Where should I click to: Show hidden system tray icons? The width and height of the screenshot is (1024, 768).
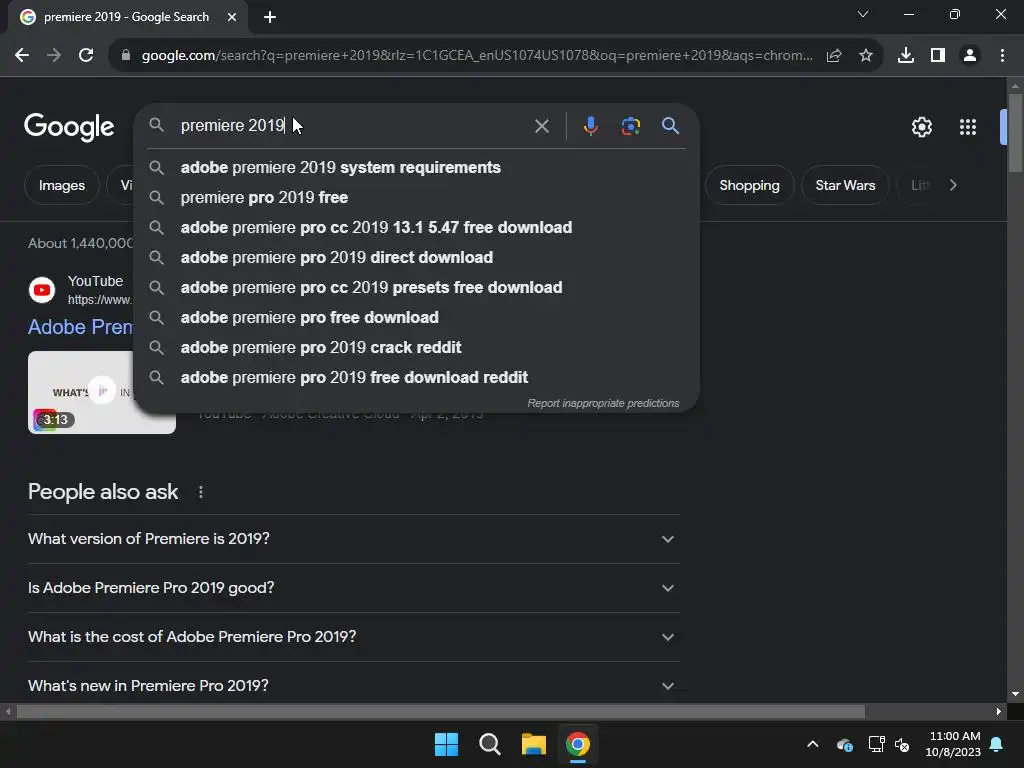coord(812,744)
